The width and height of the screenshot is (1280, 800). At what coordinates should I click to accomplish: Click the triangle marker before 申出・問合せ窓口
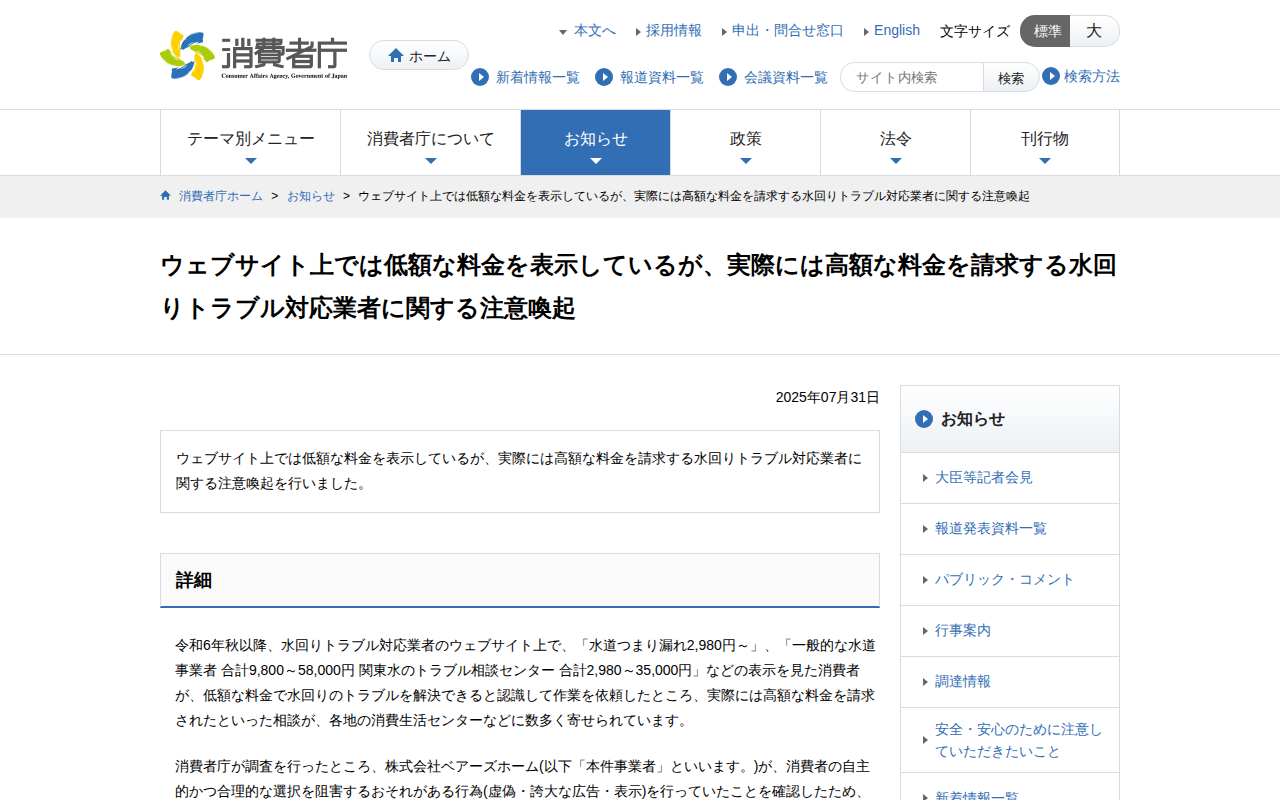pyautogui.click(x=724, y=32)
